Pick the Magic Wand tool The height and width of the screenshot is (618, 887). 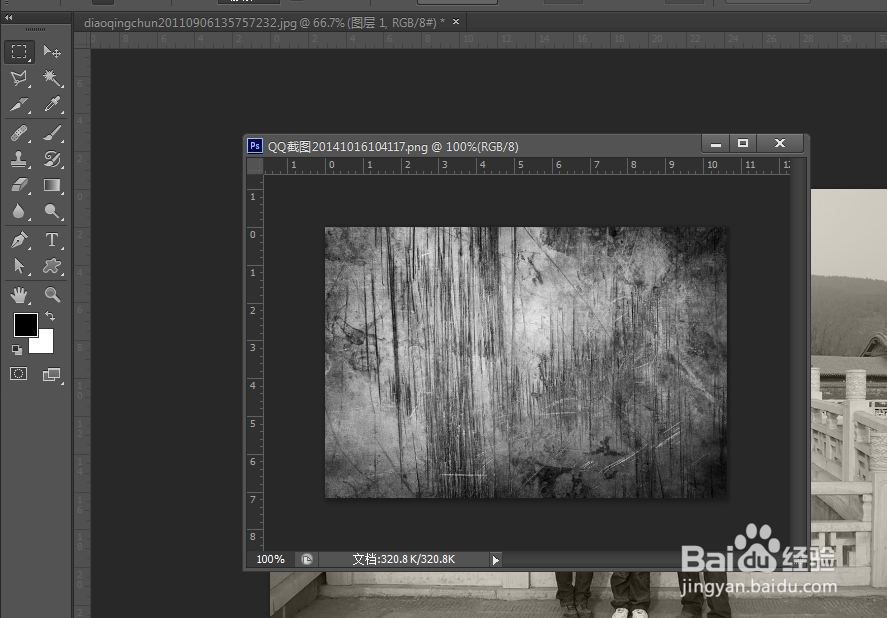tap(52, 78)
